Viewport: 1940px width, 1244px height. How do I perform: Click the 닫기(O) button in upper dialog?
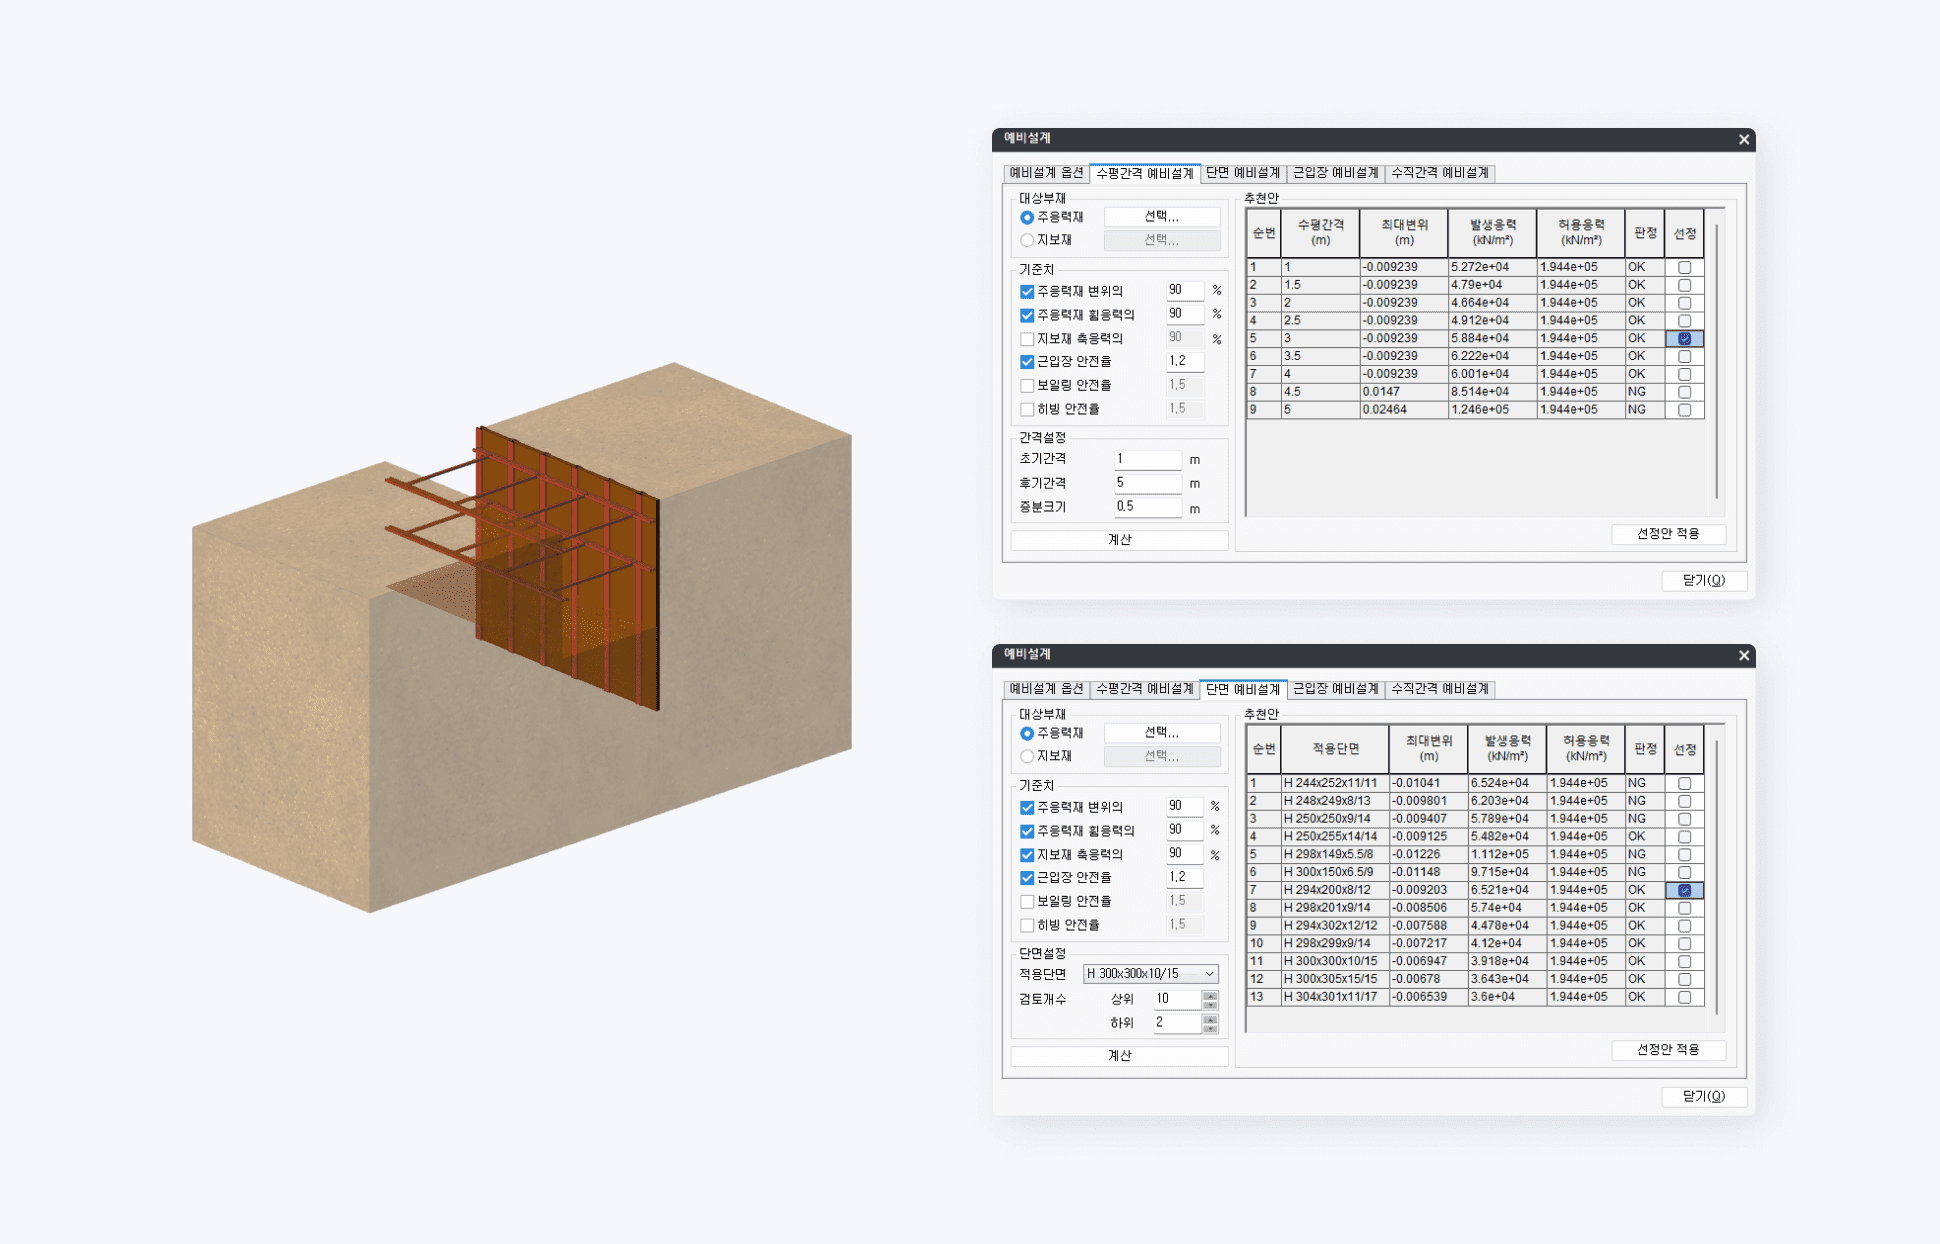pos(1703,581)
